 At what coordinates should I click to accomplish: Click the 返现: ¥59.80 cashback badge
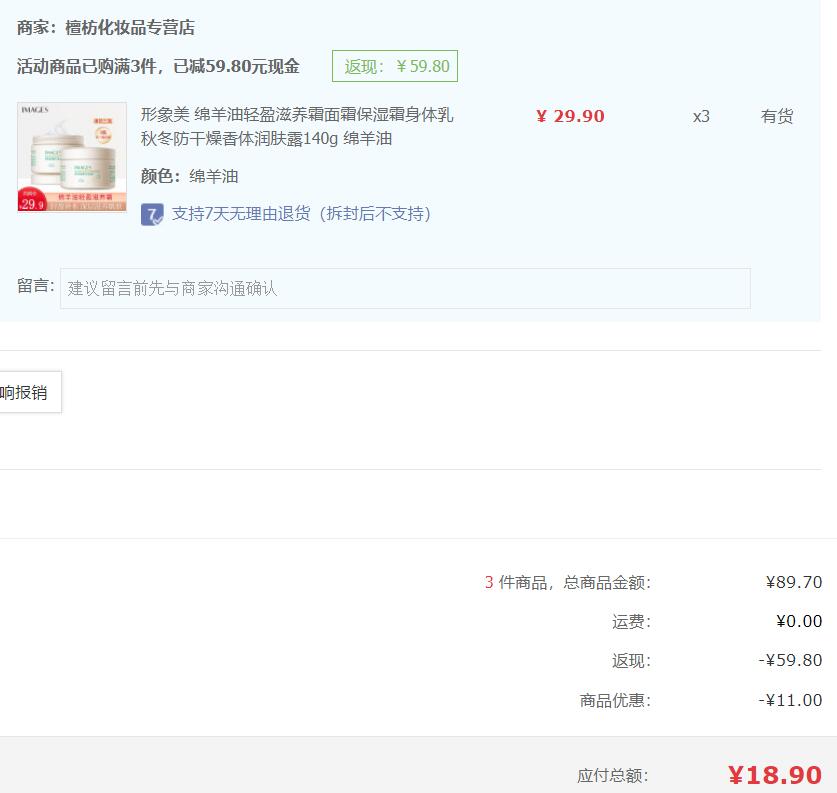(395, 66)
